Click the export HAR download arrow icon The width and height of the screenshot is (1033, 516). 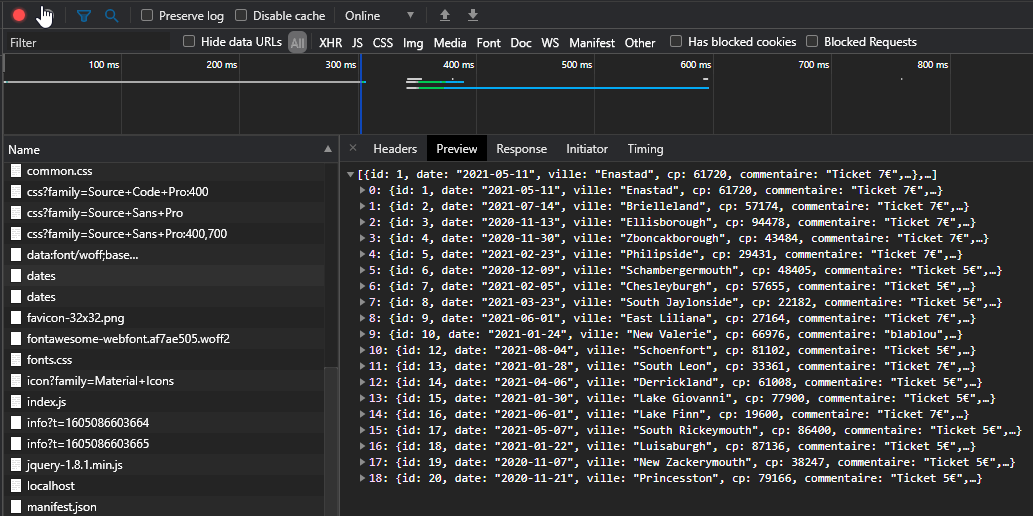pos(473,16)
